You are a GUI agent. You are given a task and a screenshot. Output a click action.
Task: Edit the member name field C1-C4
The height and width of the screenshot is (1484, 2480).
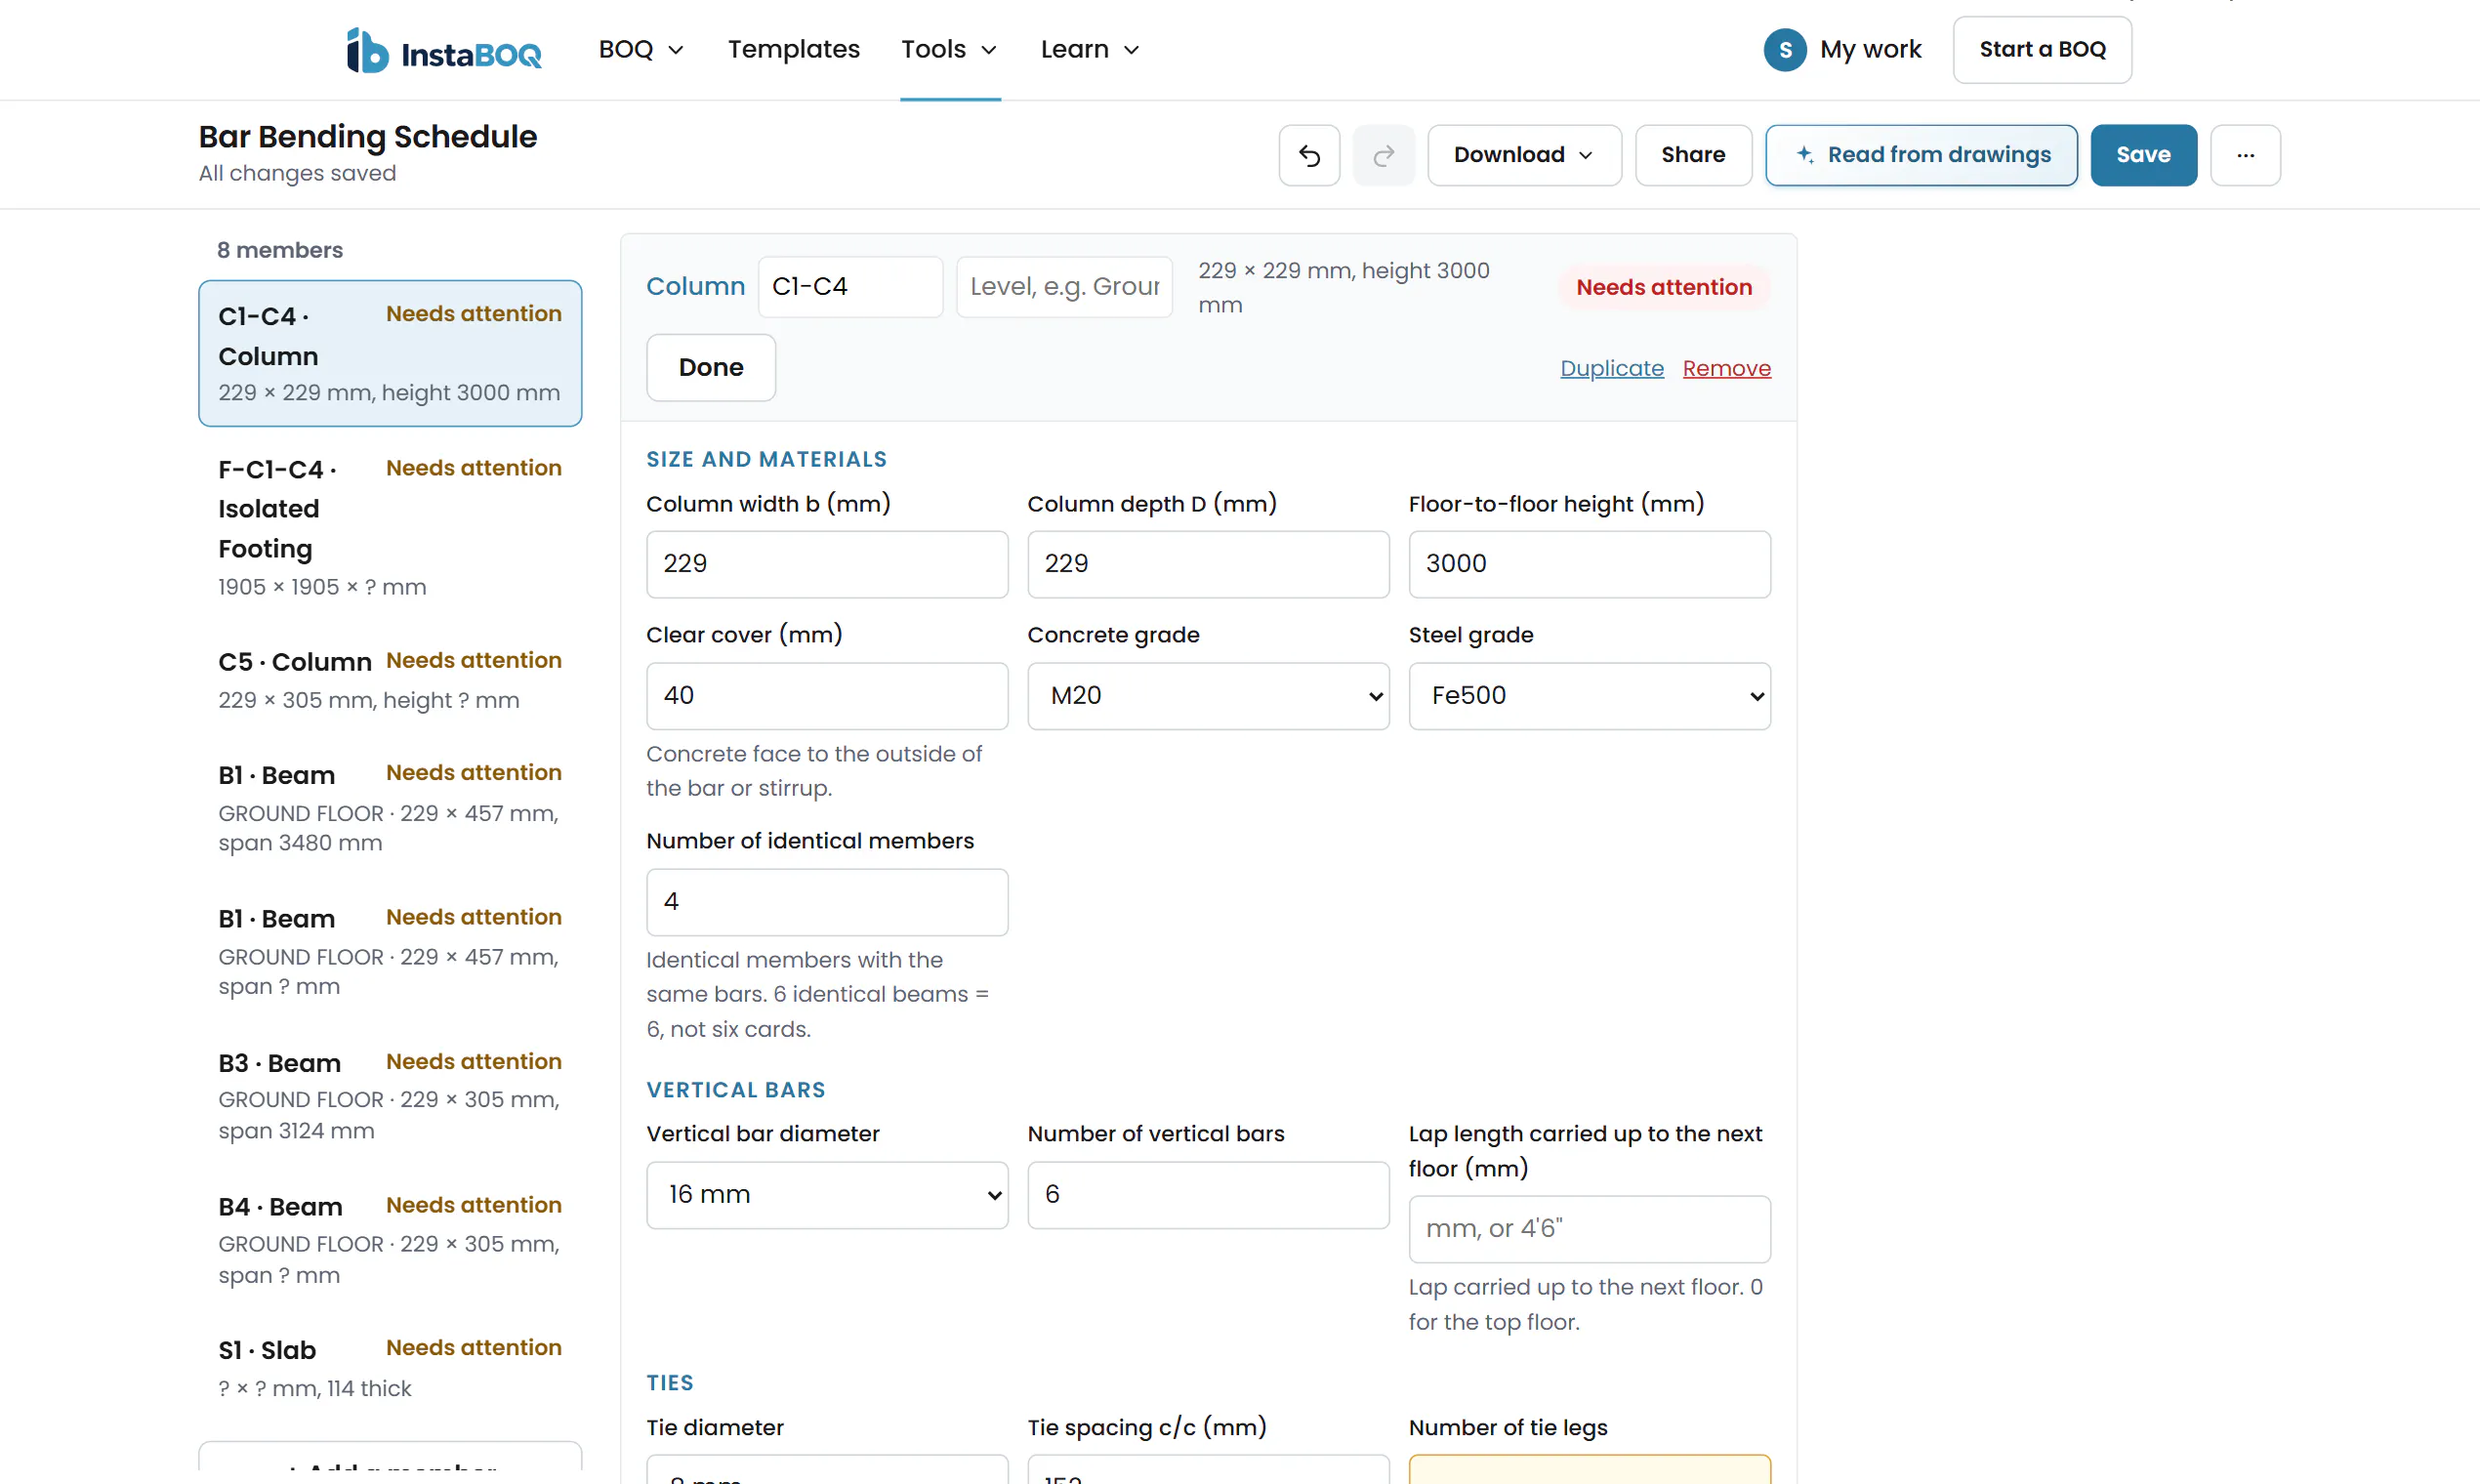pos(850,287)
